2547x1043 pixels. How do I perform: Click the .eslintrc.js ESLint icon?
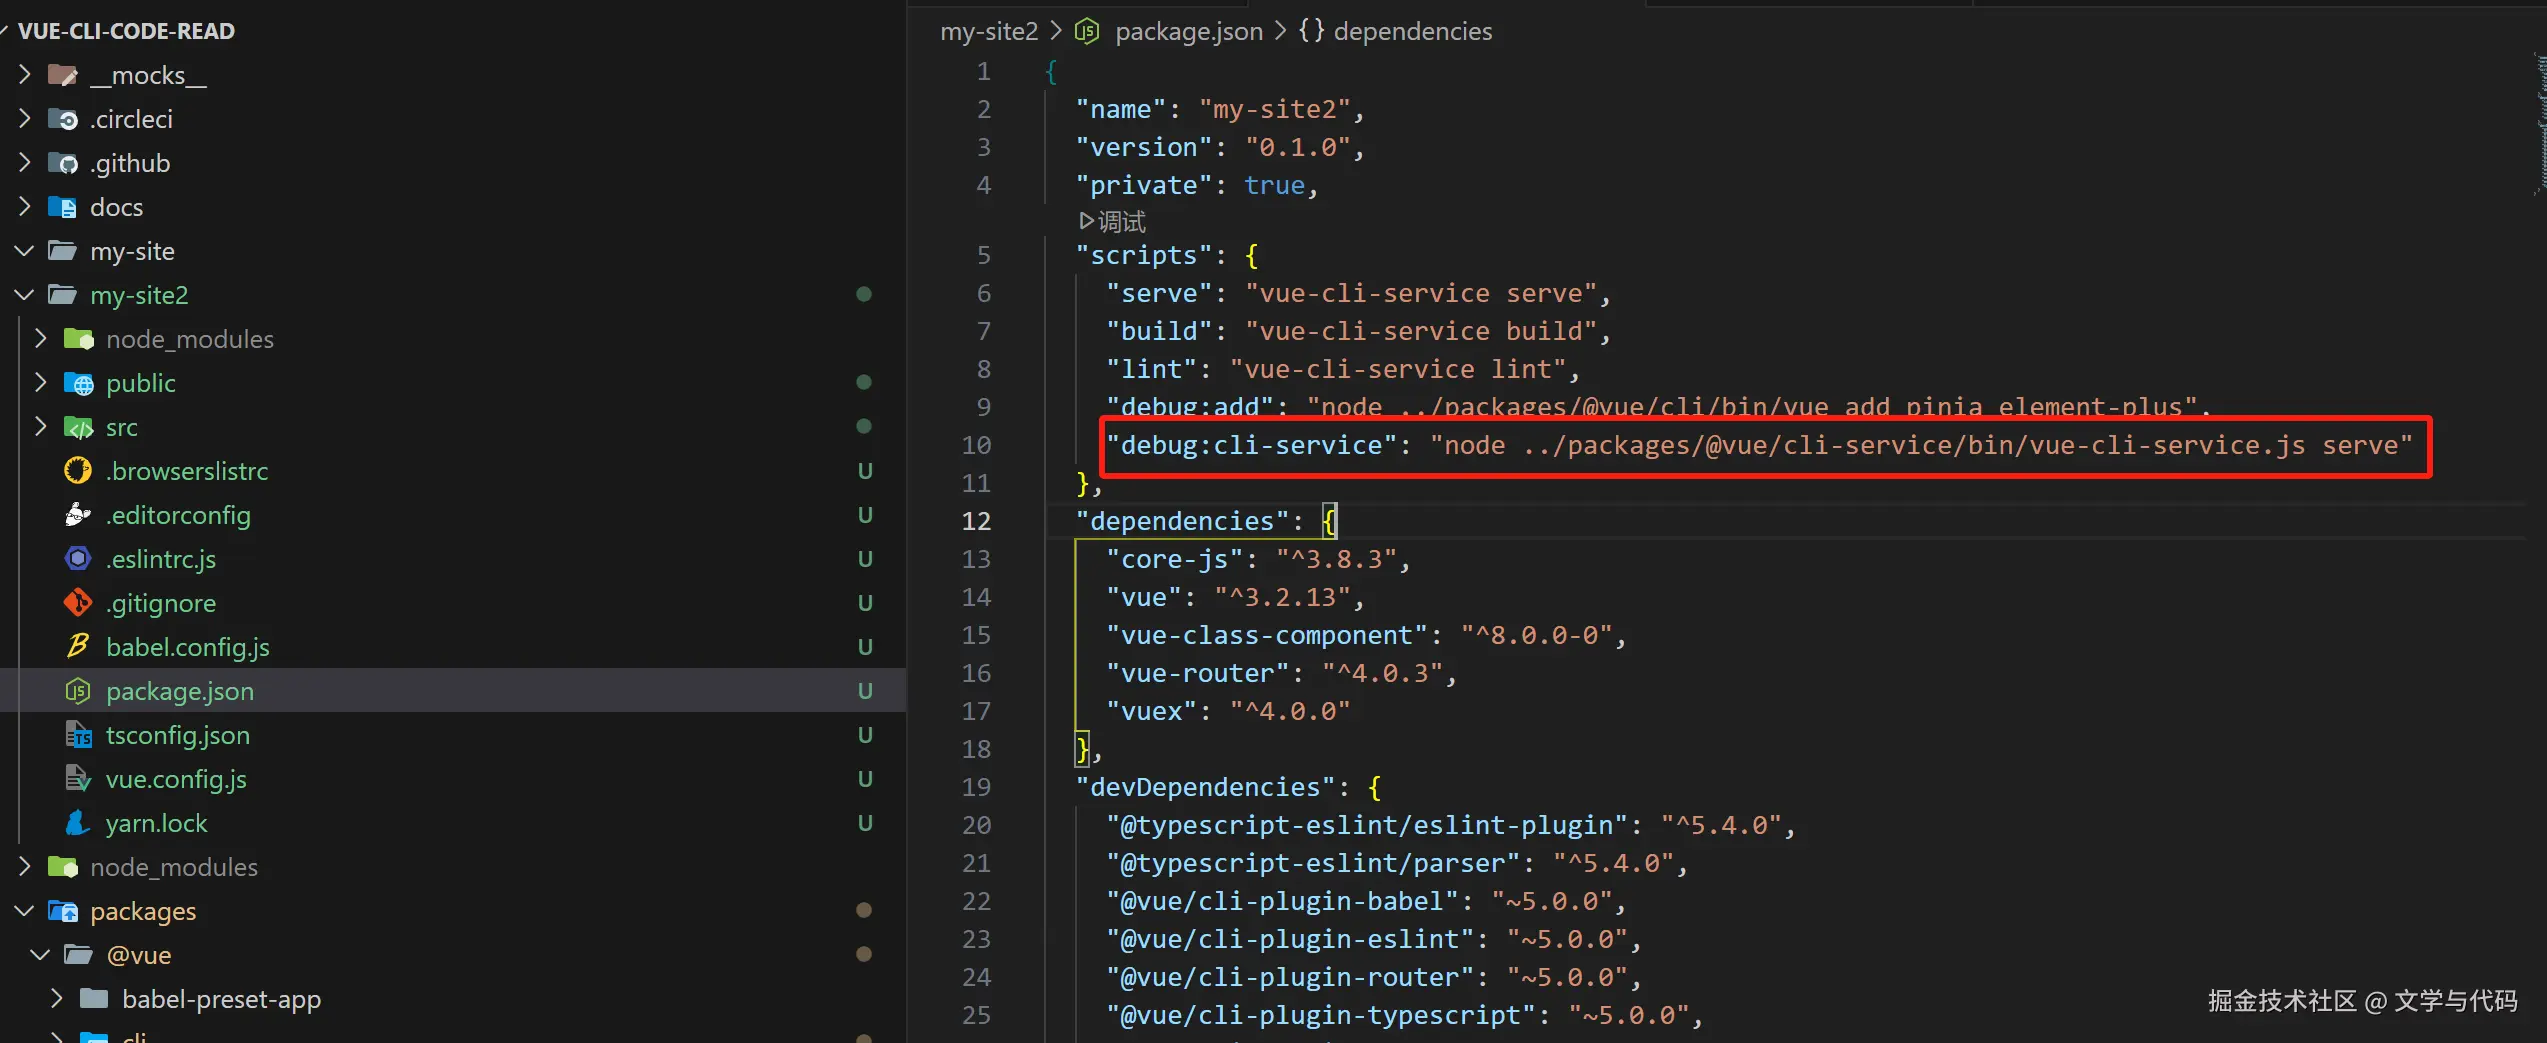coord(78,559)
